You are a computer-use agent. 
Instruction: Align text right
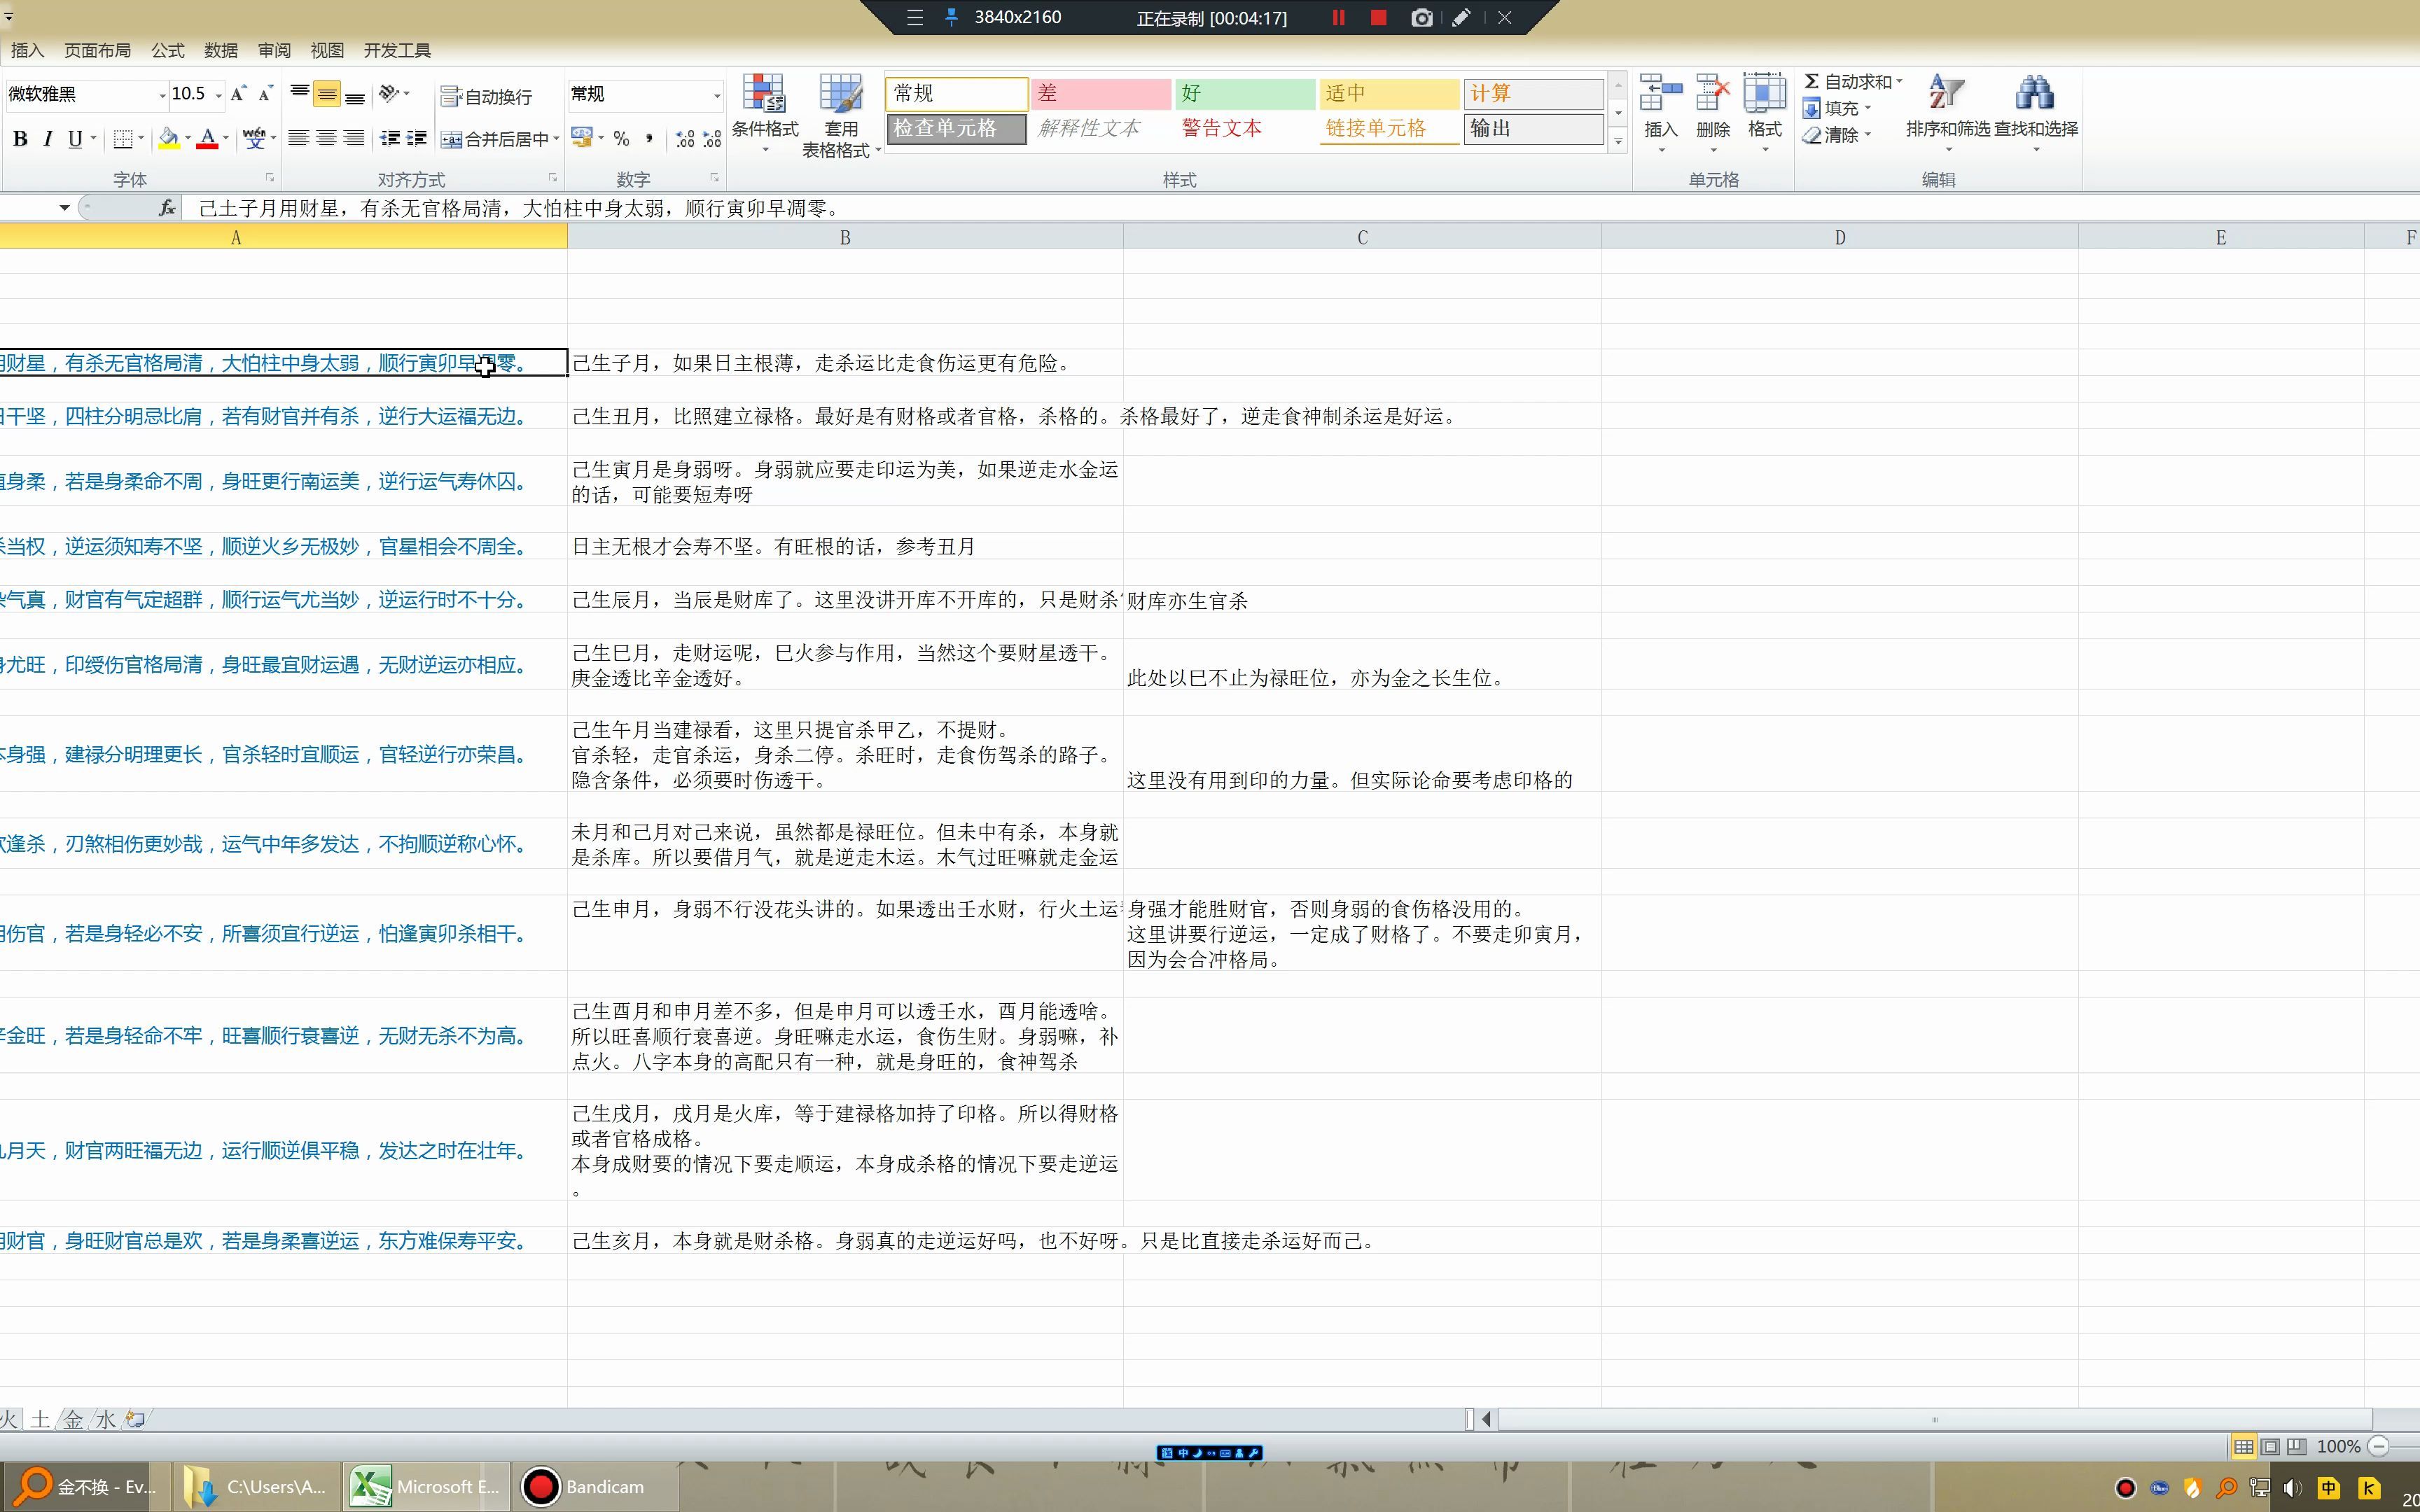point(354,139)
